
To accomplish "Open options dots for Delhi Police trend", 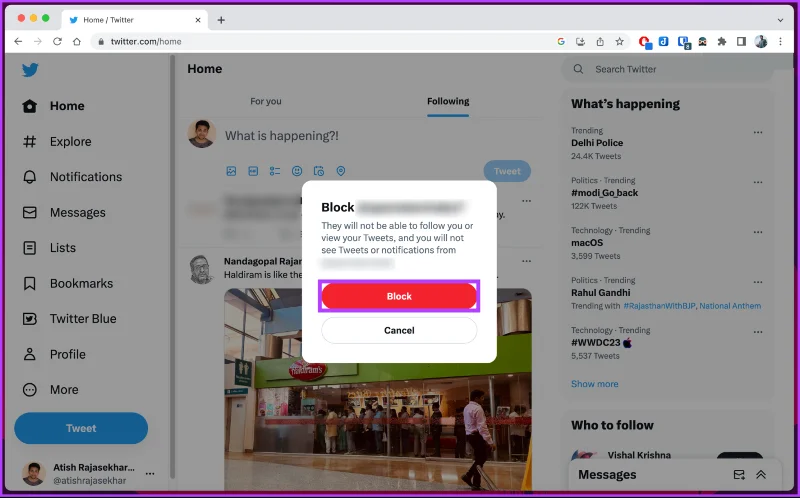I will [758, 132].
